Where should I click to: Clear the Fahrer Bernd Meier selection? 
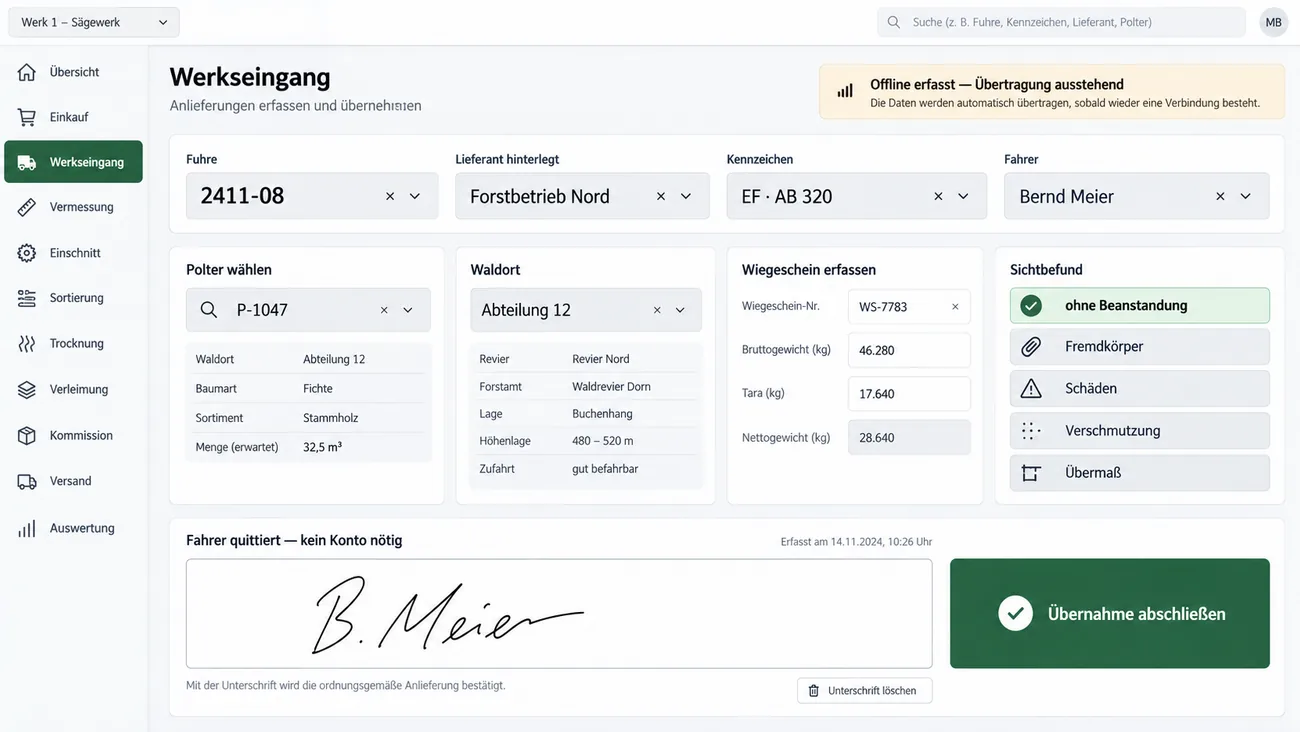pos(1220,196)
